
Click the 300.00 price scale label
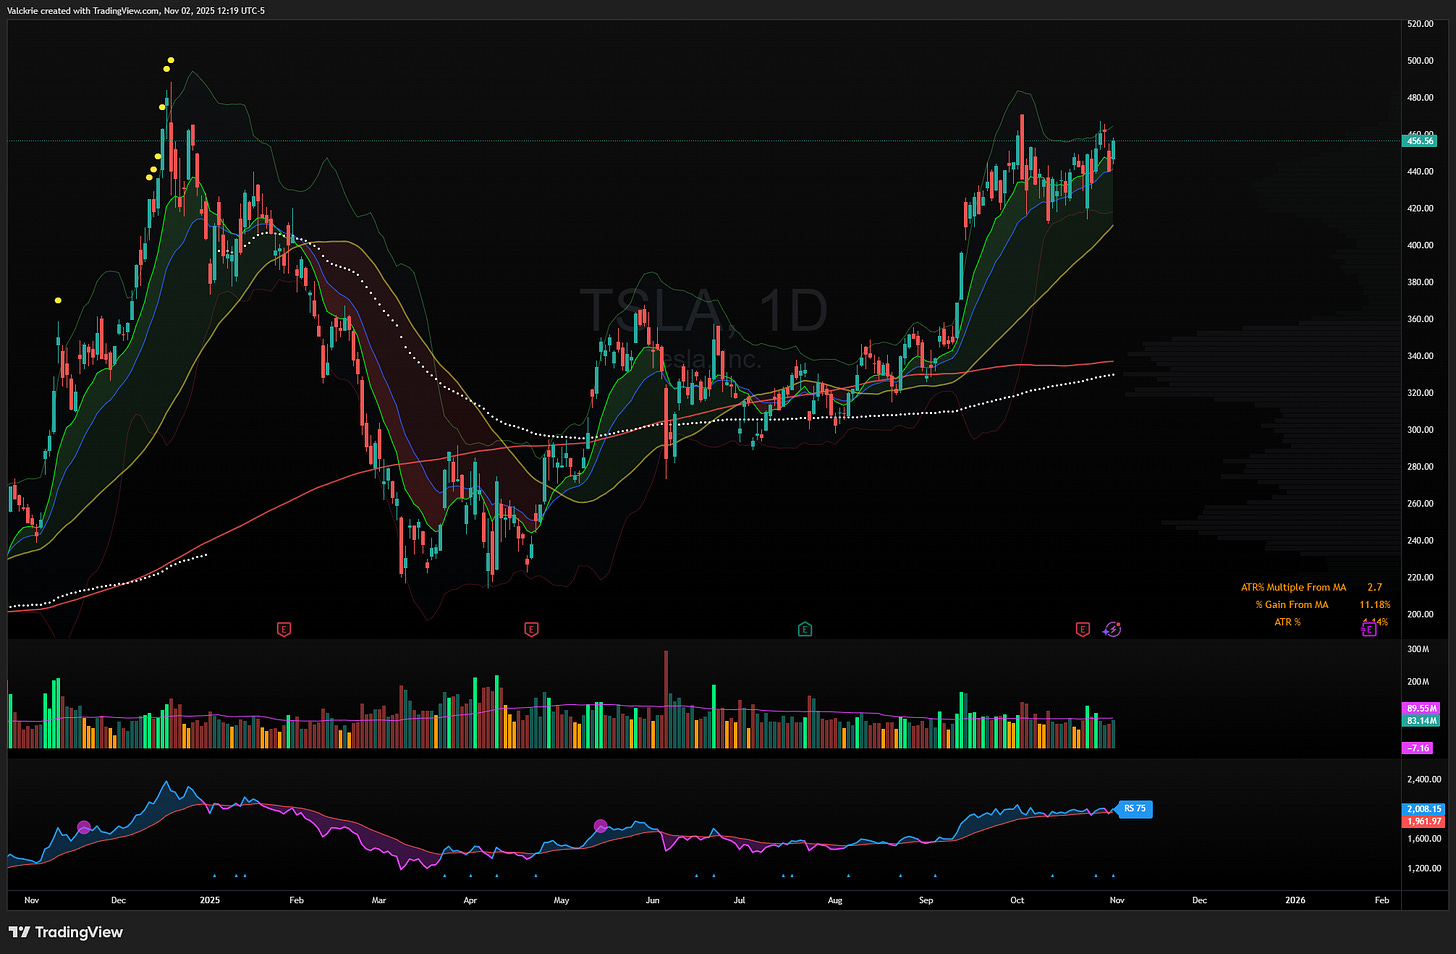tap(1420, 430)
